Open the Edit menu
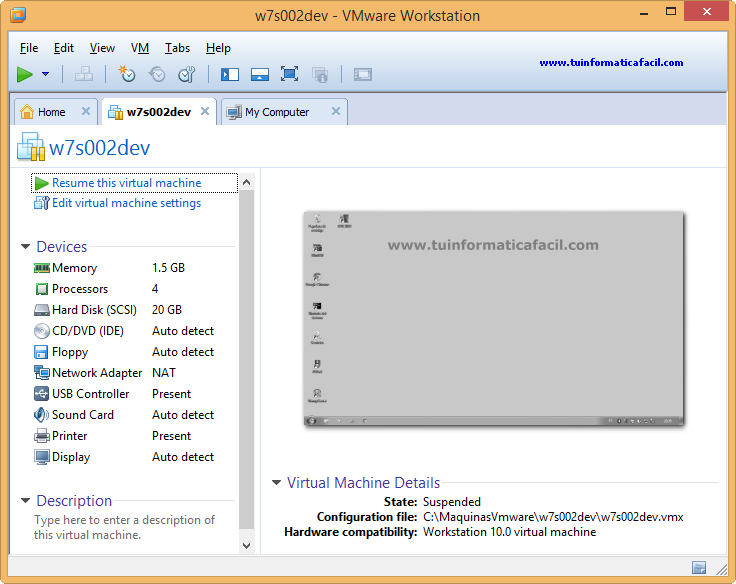The image size is (736, 584). coord(64,48)
